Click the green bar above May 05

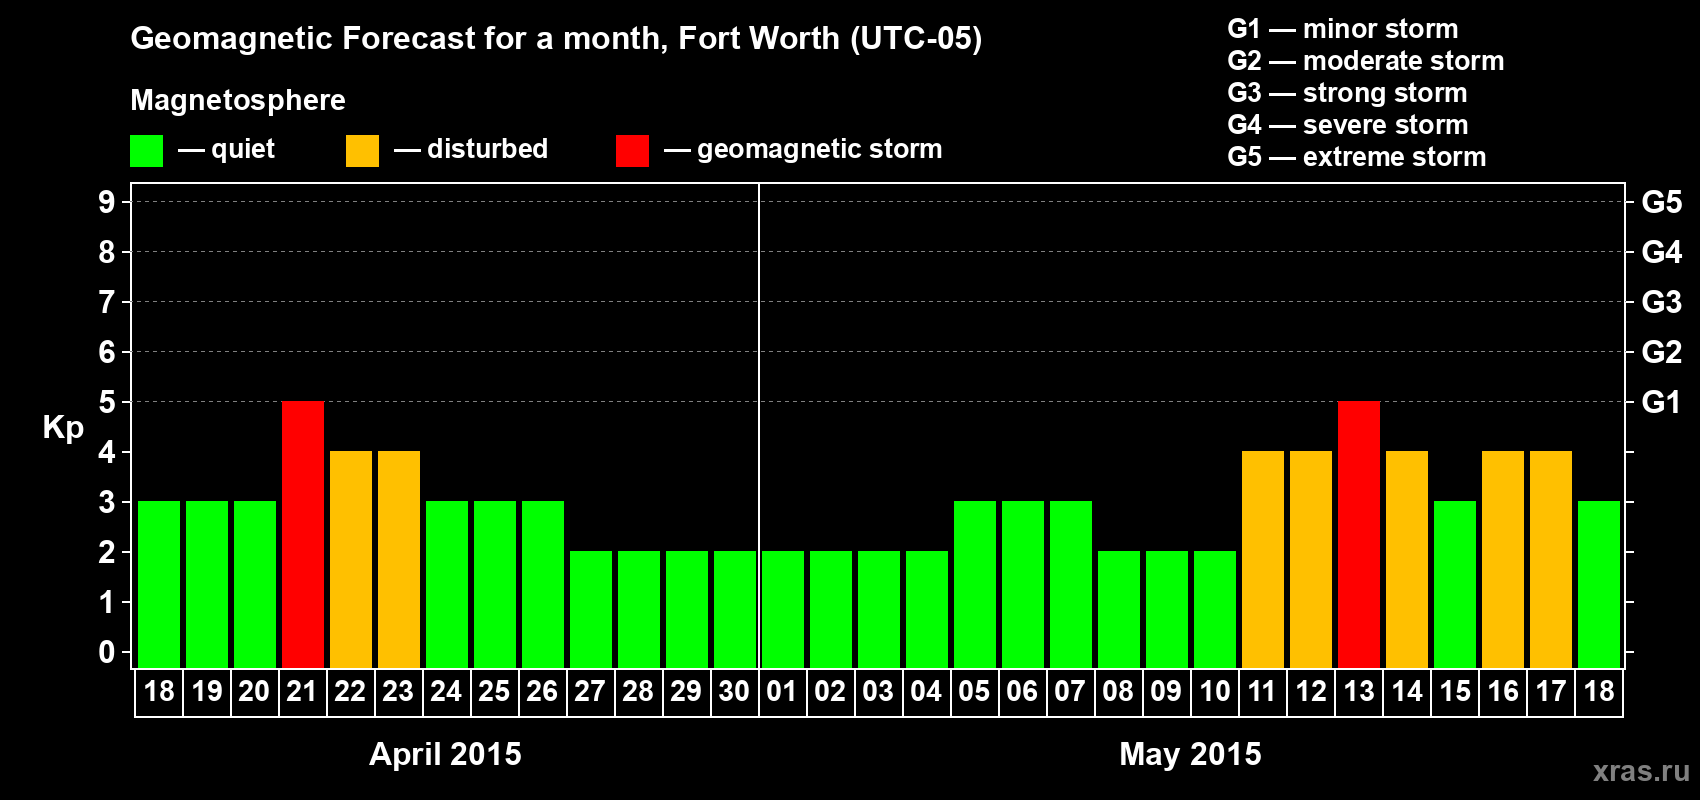975,584
